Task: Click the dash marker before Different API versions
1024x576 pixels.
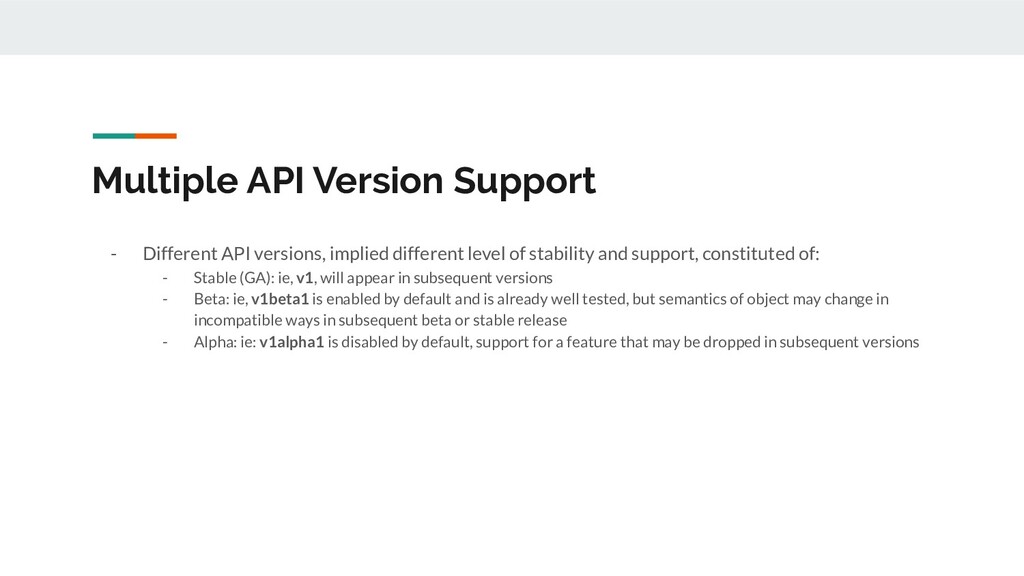Action: point(114,253)
